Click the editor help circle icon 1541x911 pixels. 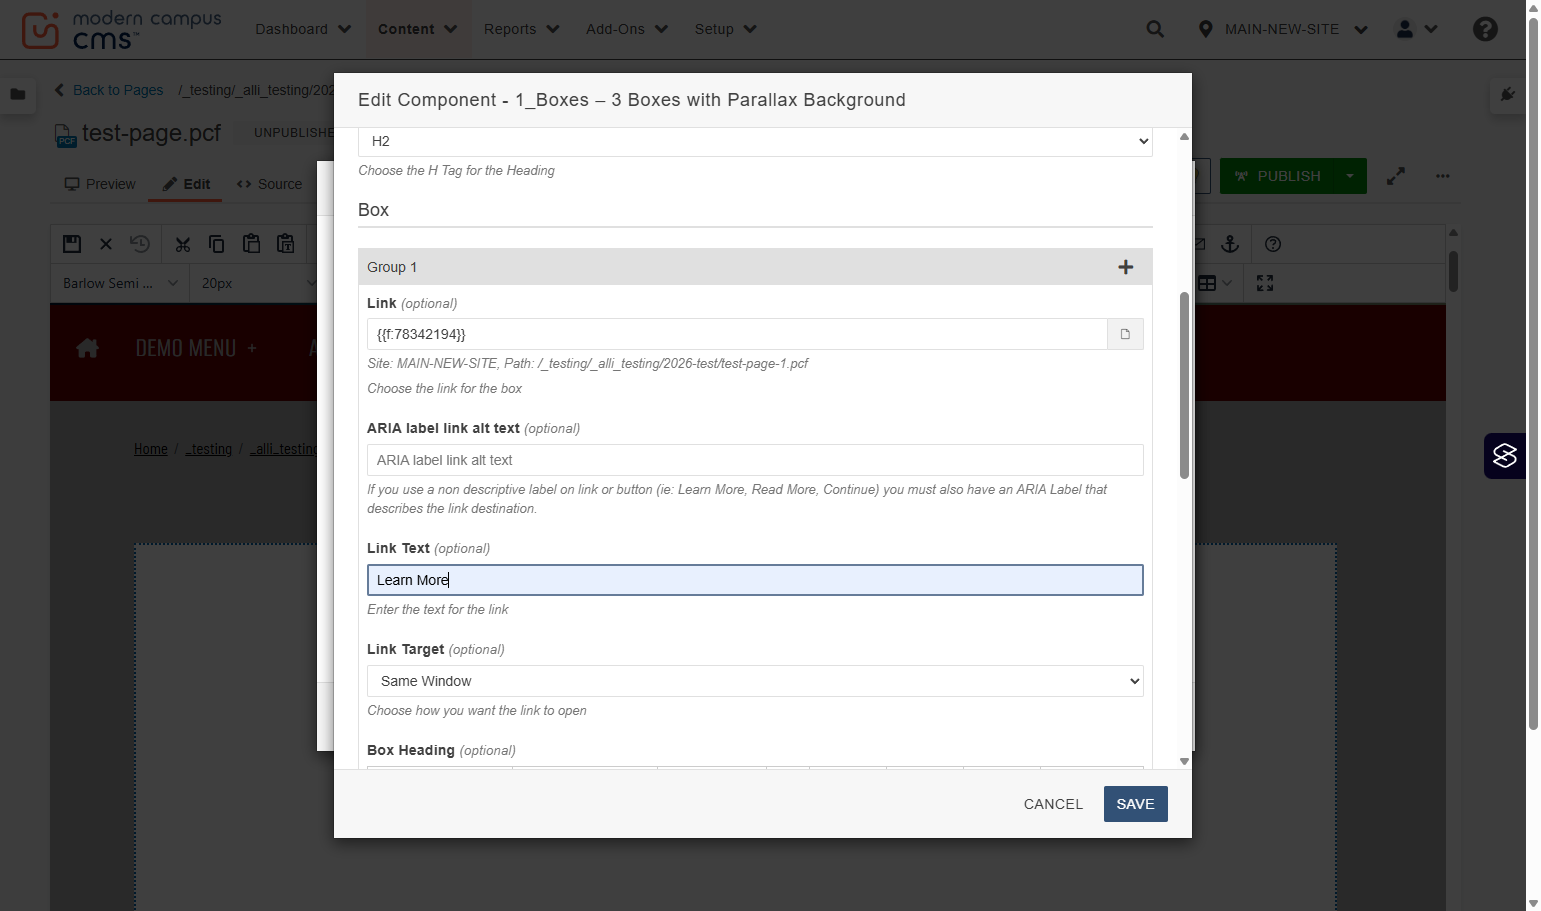tap(1273, 244)
